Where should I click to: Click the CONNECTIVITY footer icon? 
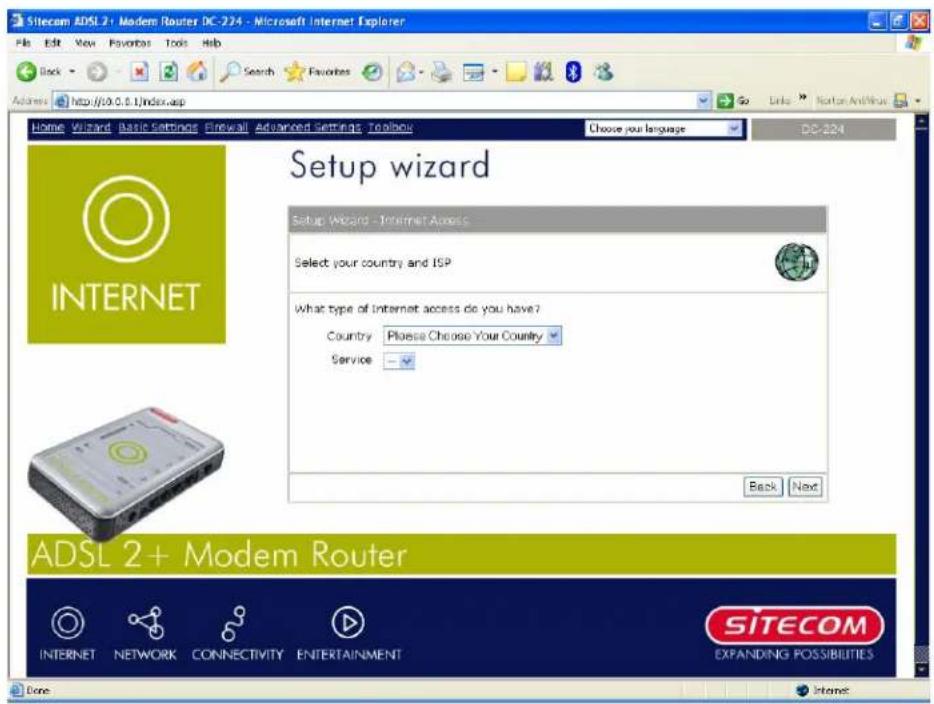click(x=237, y=633)
